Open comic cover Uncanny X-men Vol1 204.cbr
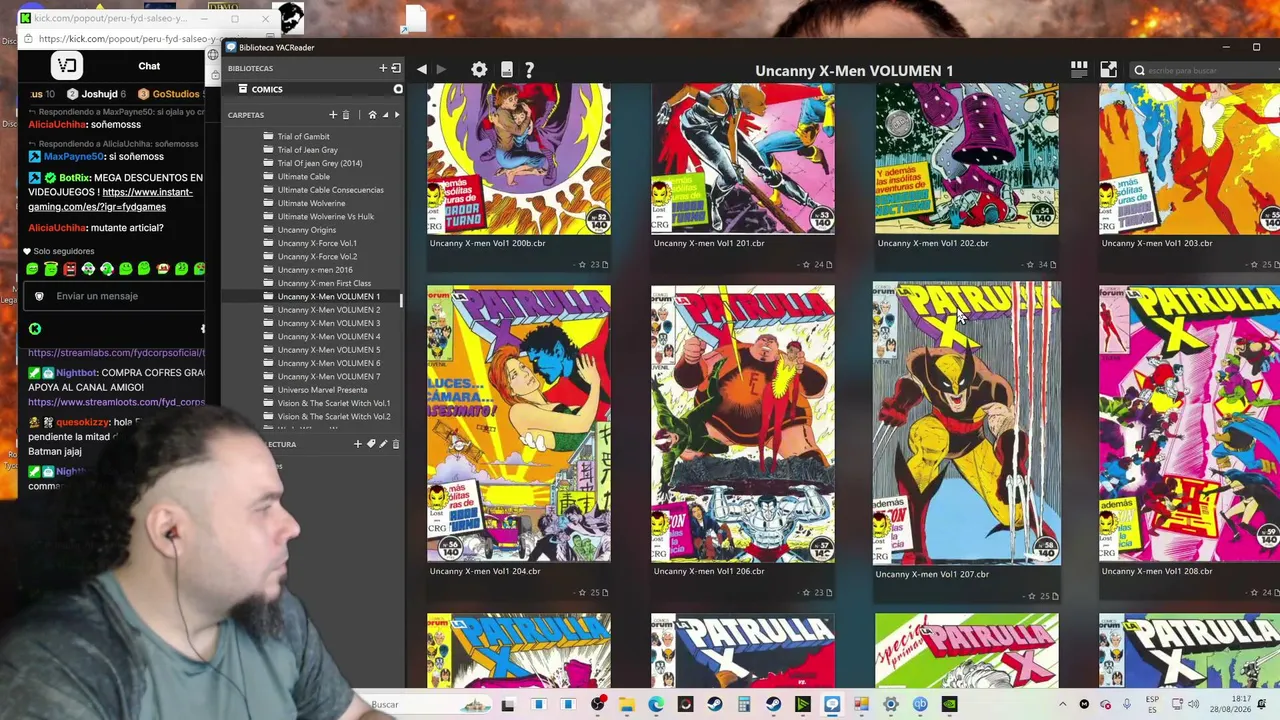This screenshot has height=720, width=1280. (519, 424)
